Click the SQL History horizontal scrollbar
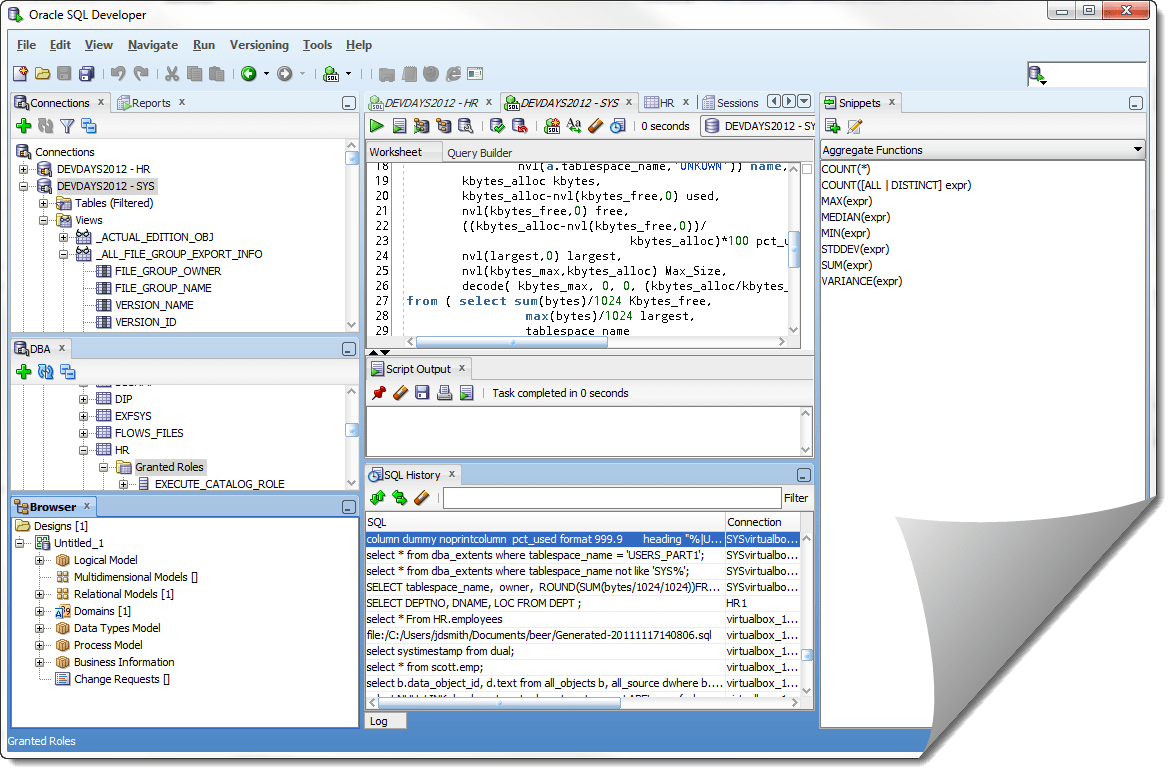The height and width of the screenshot is (774, 1172). coord(499,703)
